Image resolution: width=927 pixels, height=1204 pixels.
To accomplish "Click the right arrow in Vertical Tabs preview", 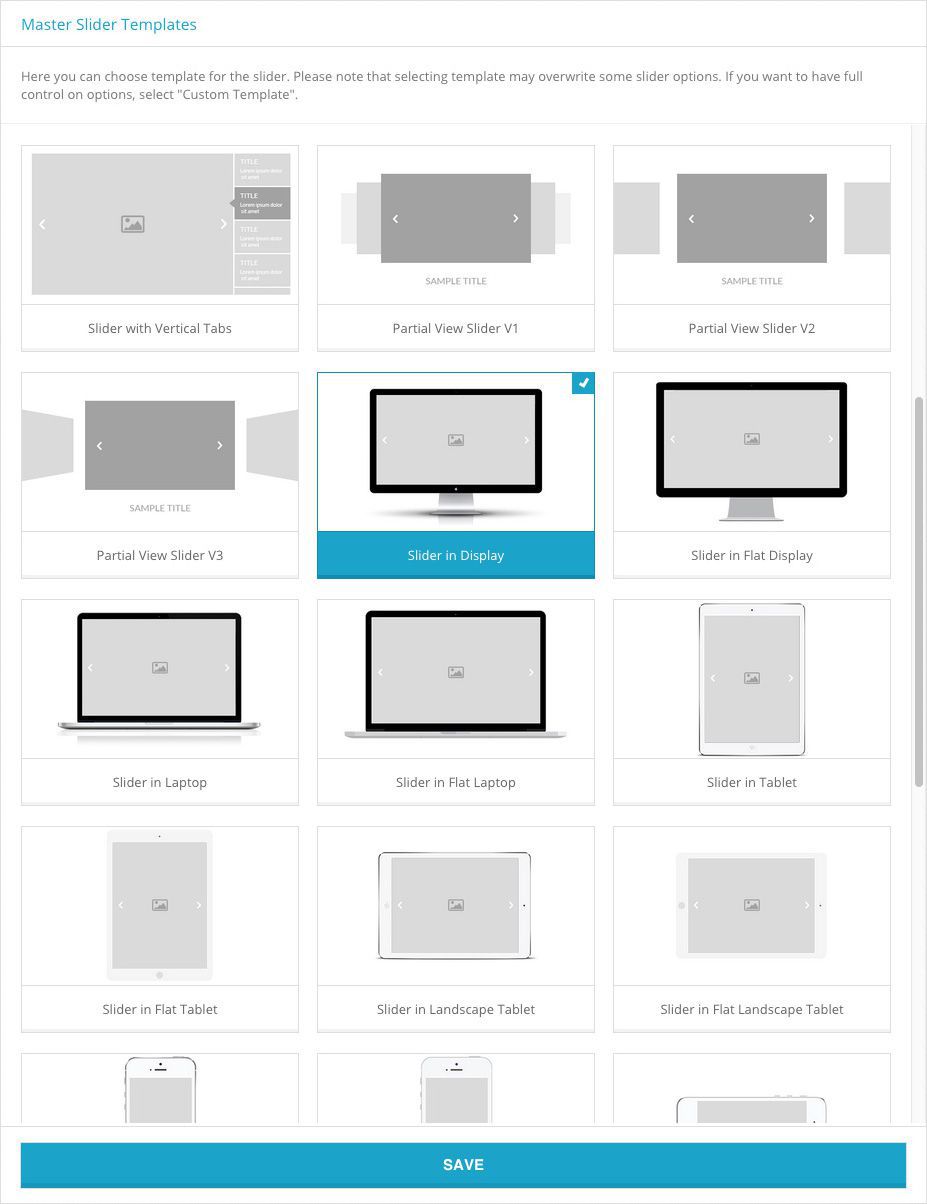I will click(223, 224).
